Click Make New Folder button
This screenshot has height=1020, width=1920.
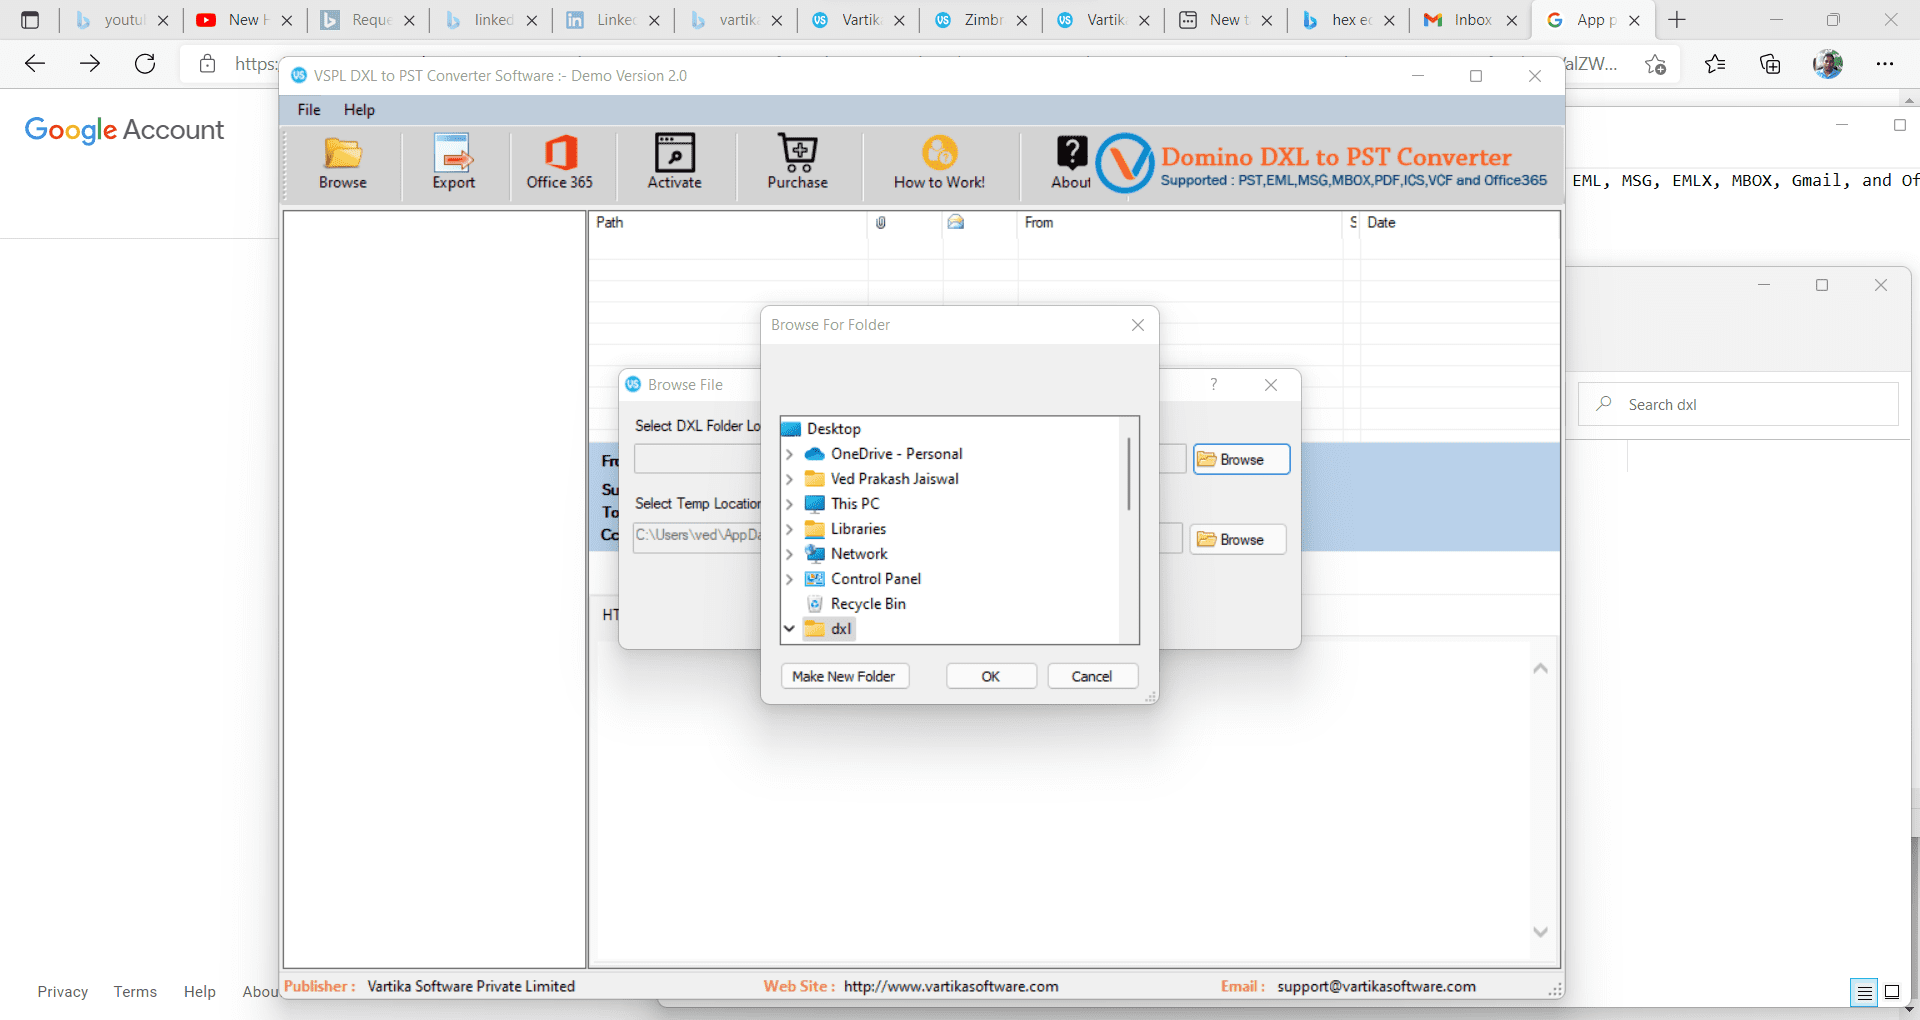[x=845, y=677]
